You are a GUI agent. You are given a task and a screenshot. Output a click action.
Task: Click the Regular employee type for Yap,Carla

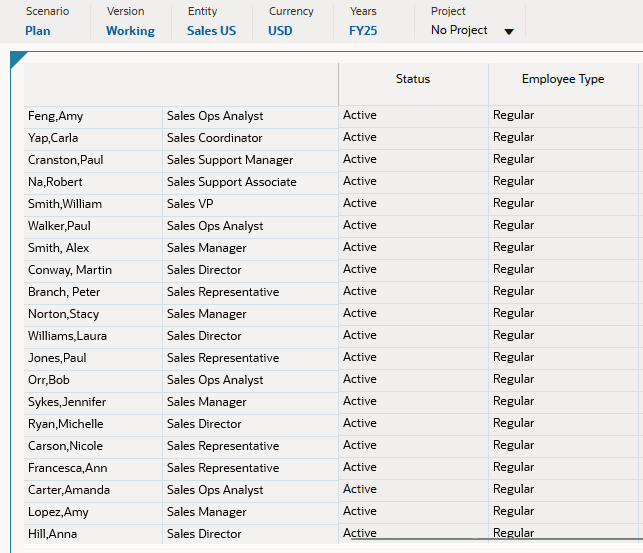pyautogui.click(x=563, y=138)
